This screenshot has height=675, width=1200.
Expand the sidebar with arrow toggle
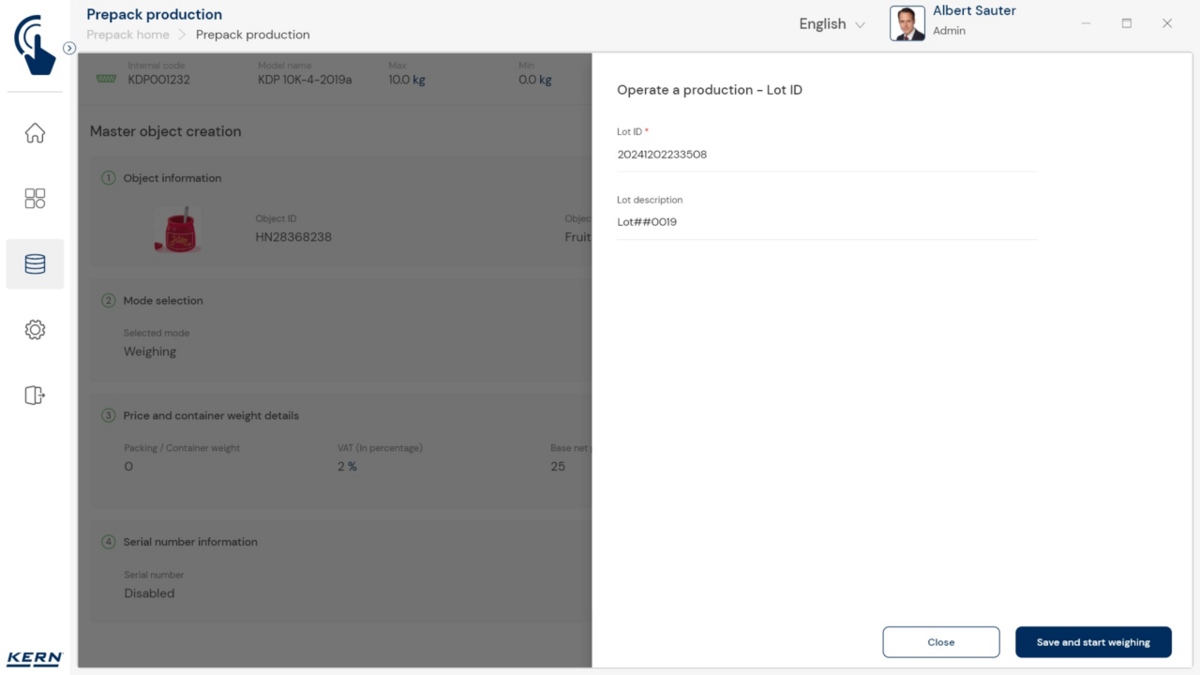pyautogui.click(x=69, y=48)
